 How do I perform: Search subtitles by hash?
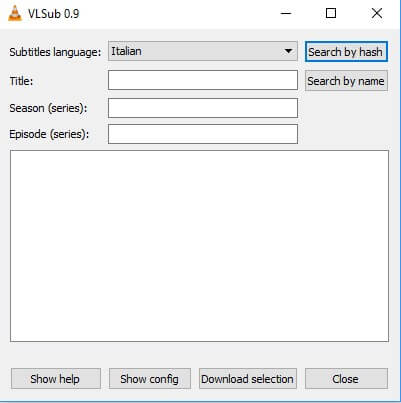tap(346, 52)
